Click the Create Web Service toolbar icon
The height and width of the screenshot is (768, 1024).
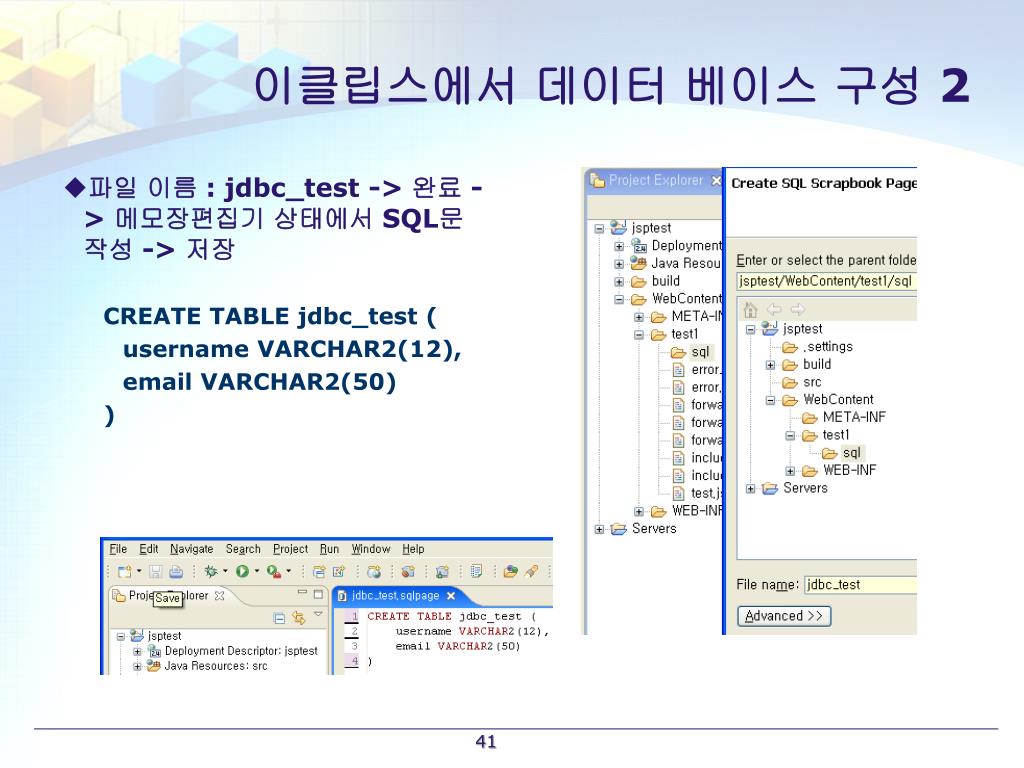tap(409, 571)
